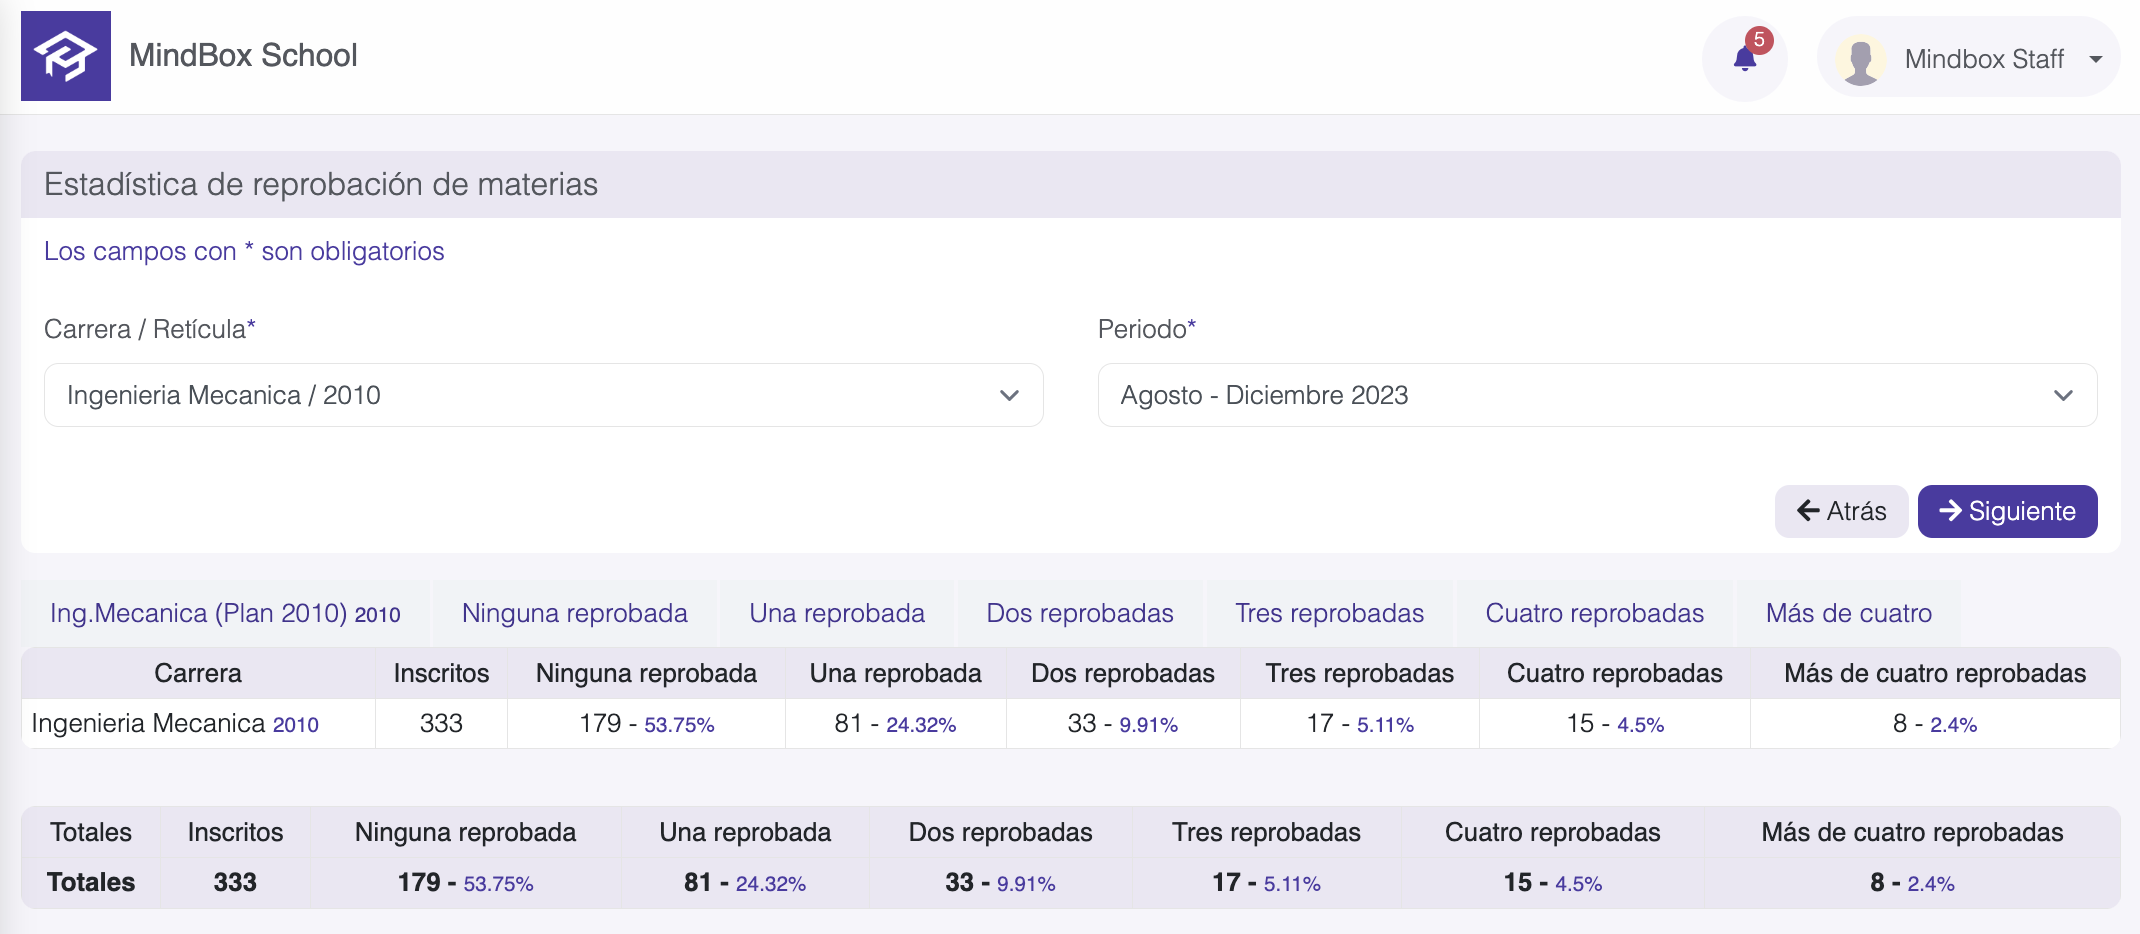Viewport: 2140px width, 934px height.
Task: Switch to Dos reprobadas tab
Action: click(x=1079, y=613)
